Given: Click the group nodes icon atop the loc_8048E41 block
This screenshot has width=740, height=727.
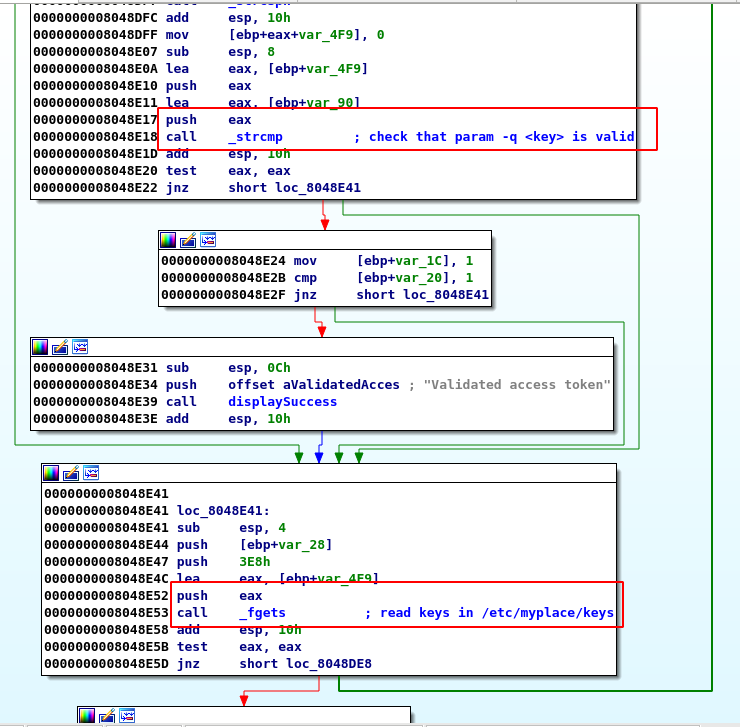Looking at the screenshot, I should 91,473.
